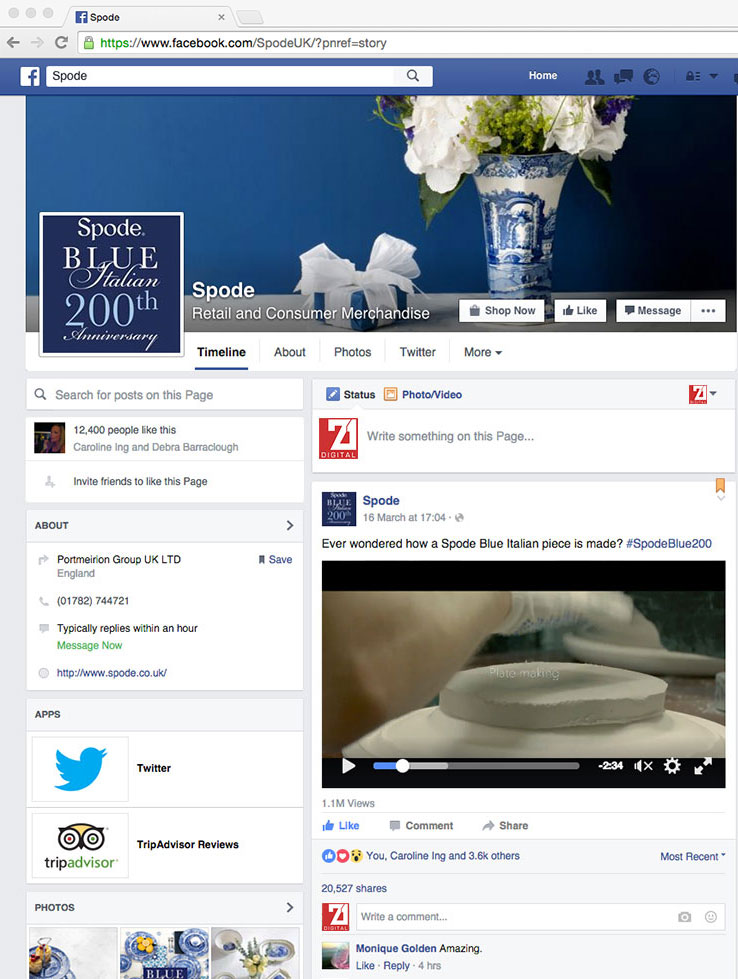The height and width of the screenshot is (979, 738).
Task: Open the TripAdvisor Reviews app icon
Action: coord(81,845)
